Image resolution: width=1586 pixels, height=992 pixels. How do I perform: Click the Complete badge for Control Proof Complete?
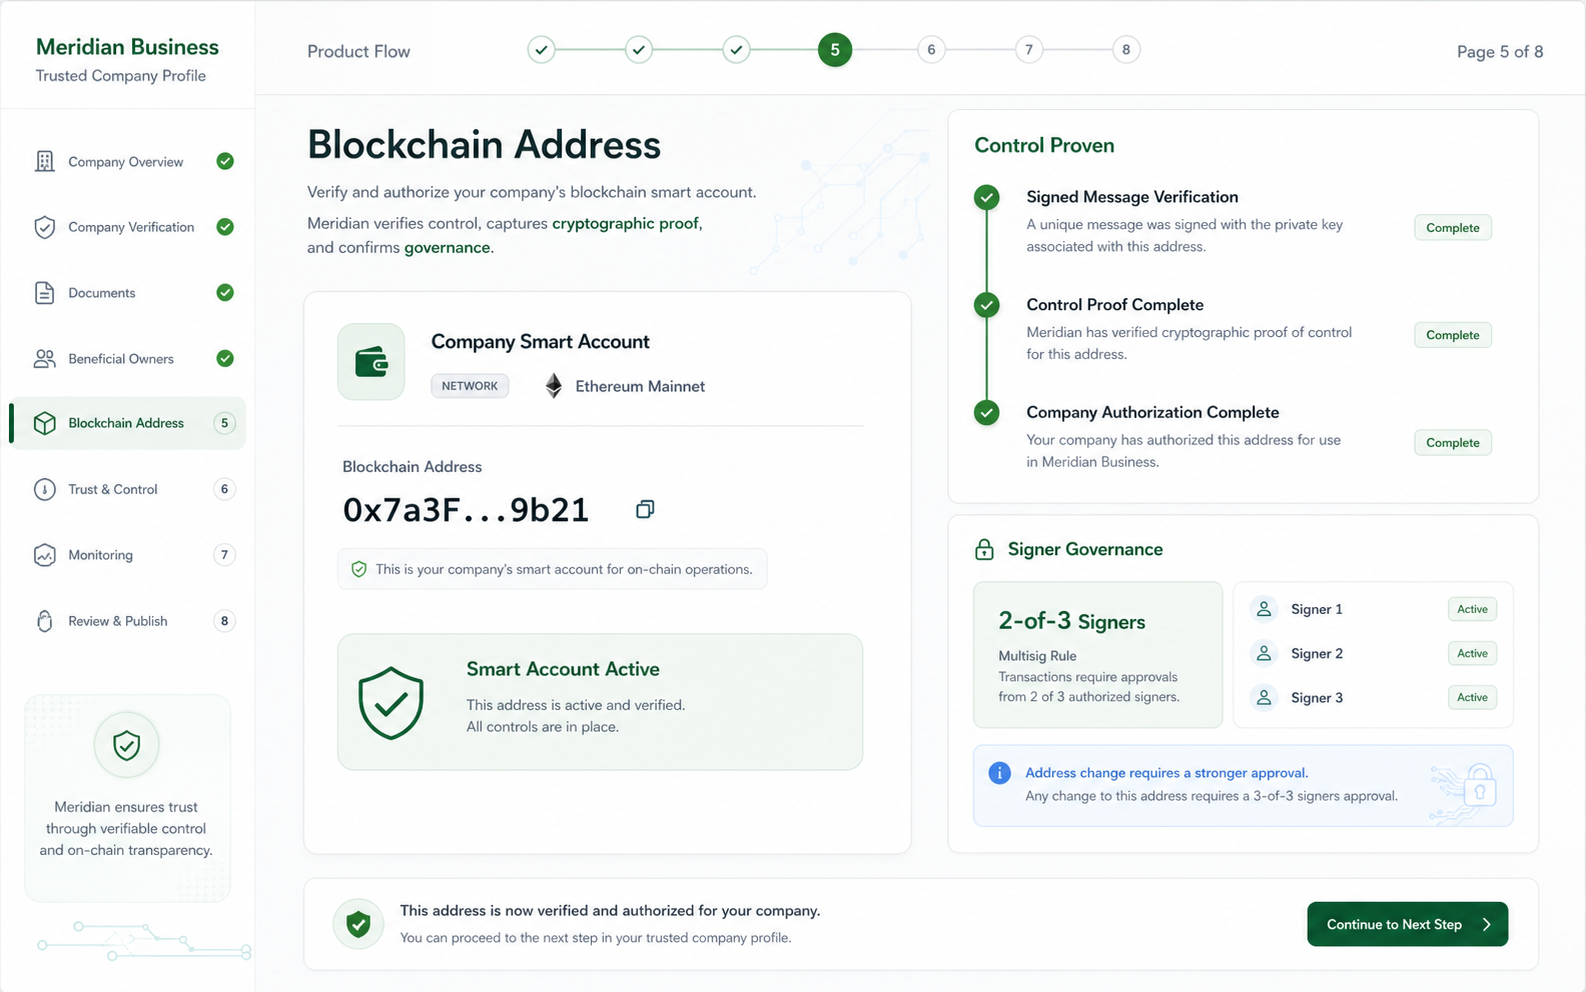pos(1452,335)
